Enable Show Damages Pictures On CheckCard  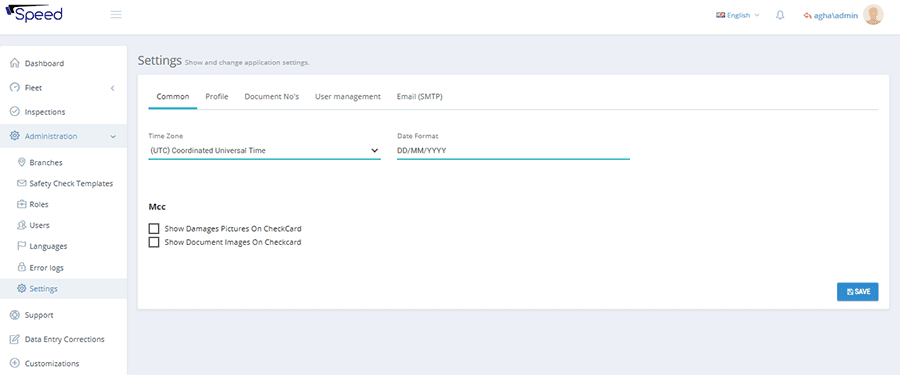[x=154, y=229]
